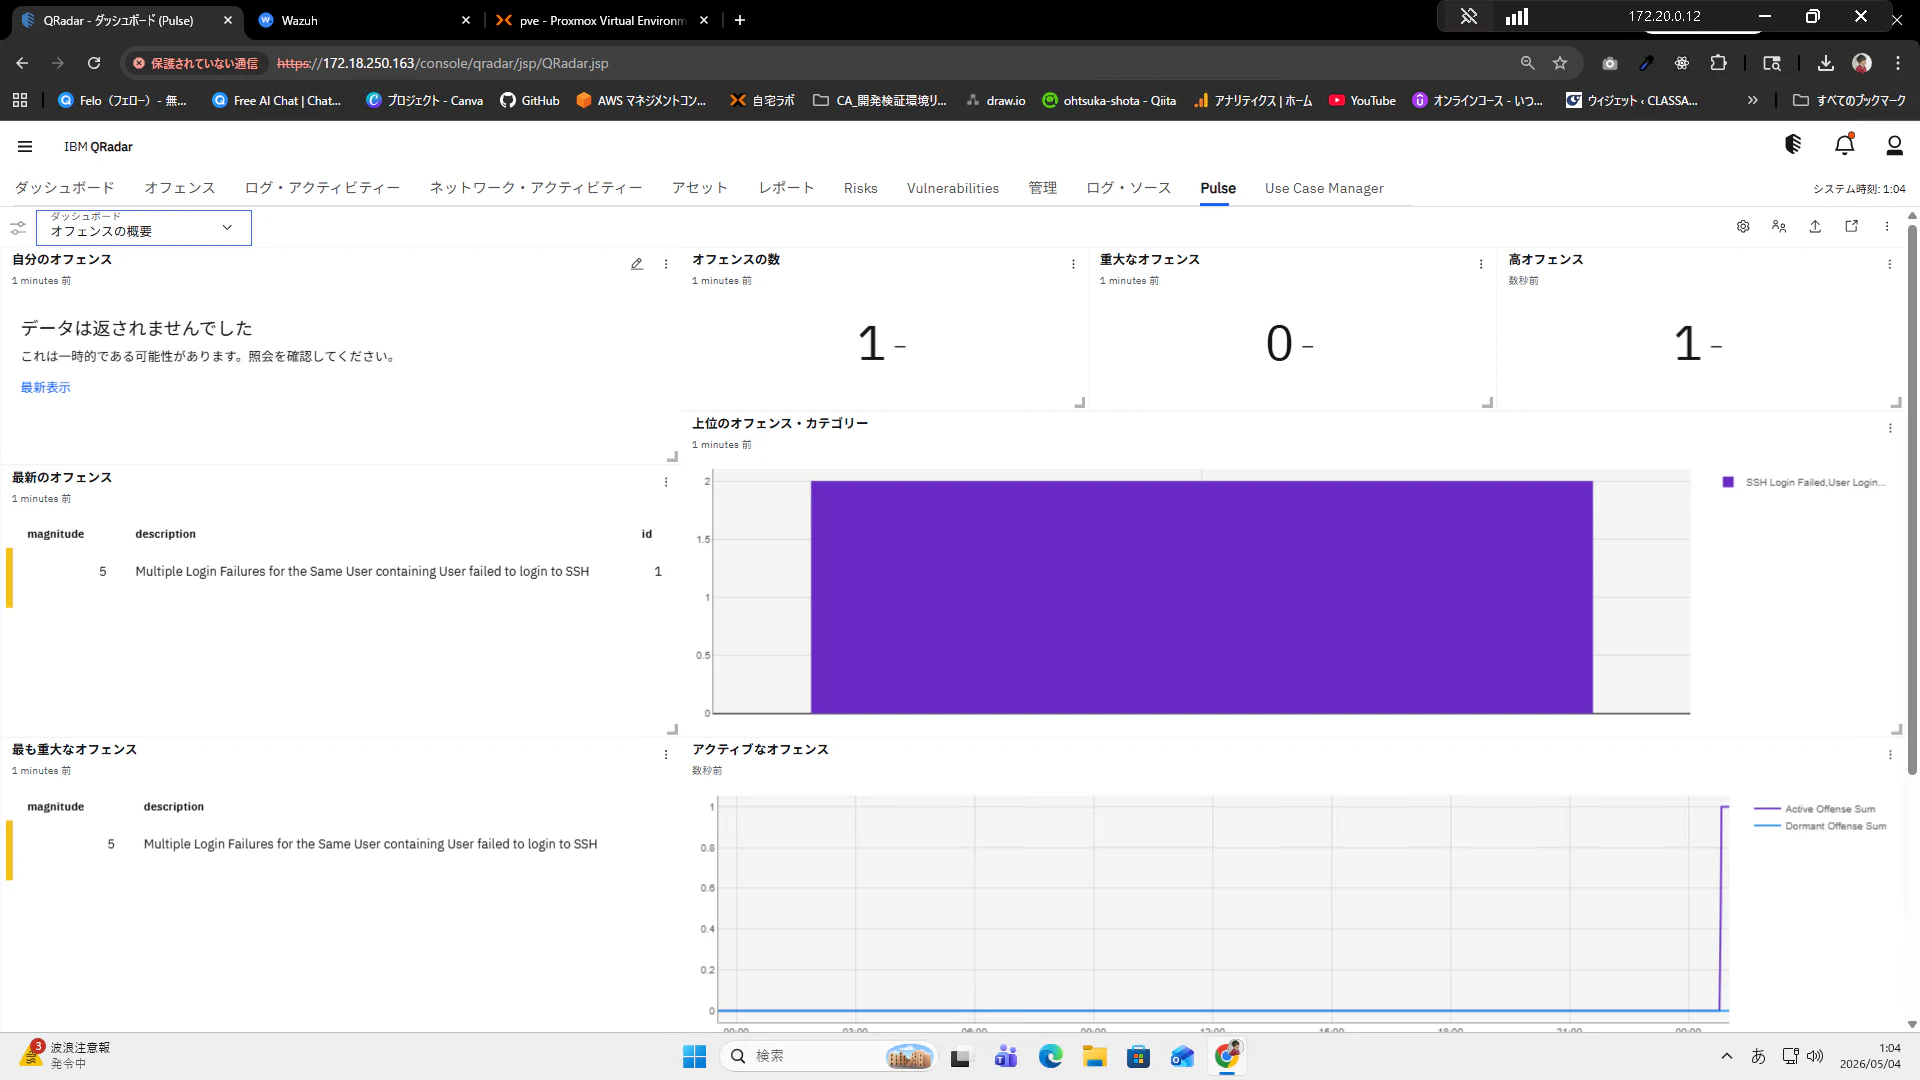Open Microsoft Edge from the taskbar
1920x1080 pixels.
(x=1050, y=1056)
